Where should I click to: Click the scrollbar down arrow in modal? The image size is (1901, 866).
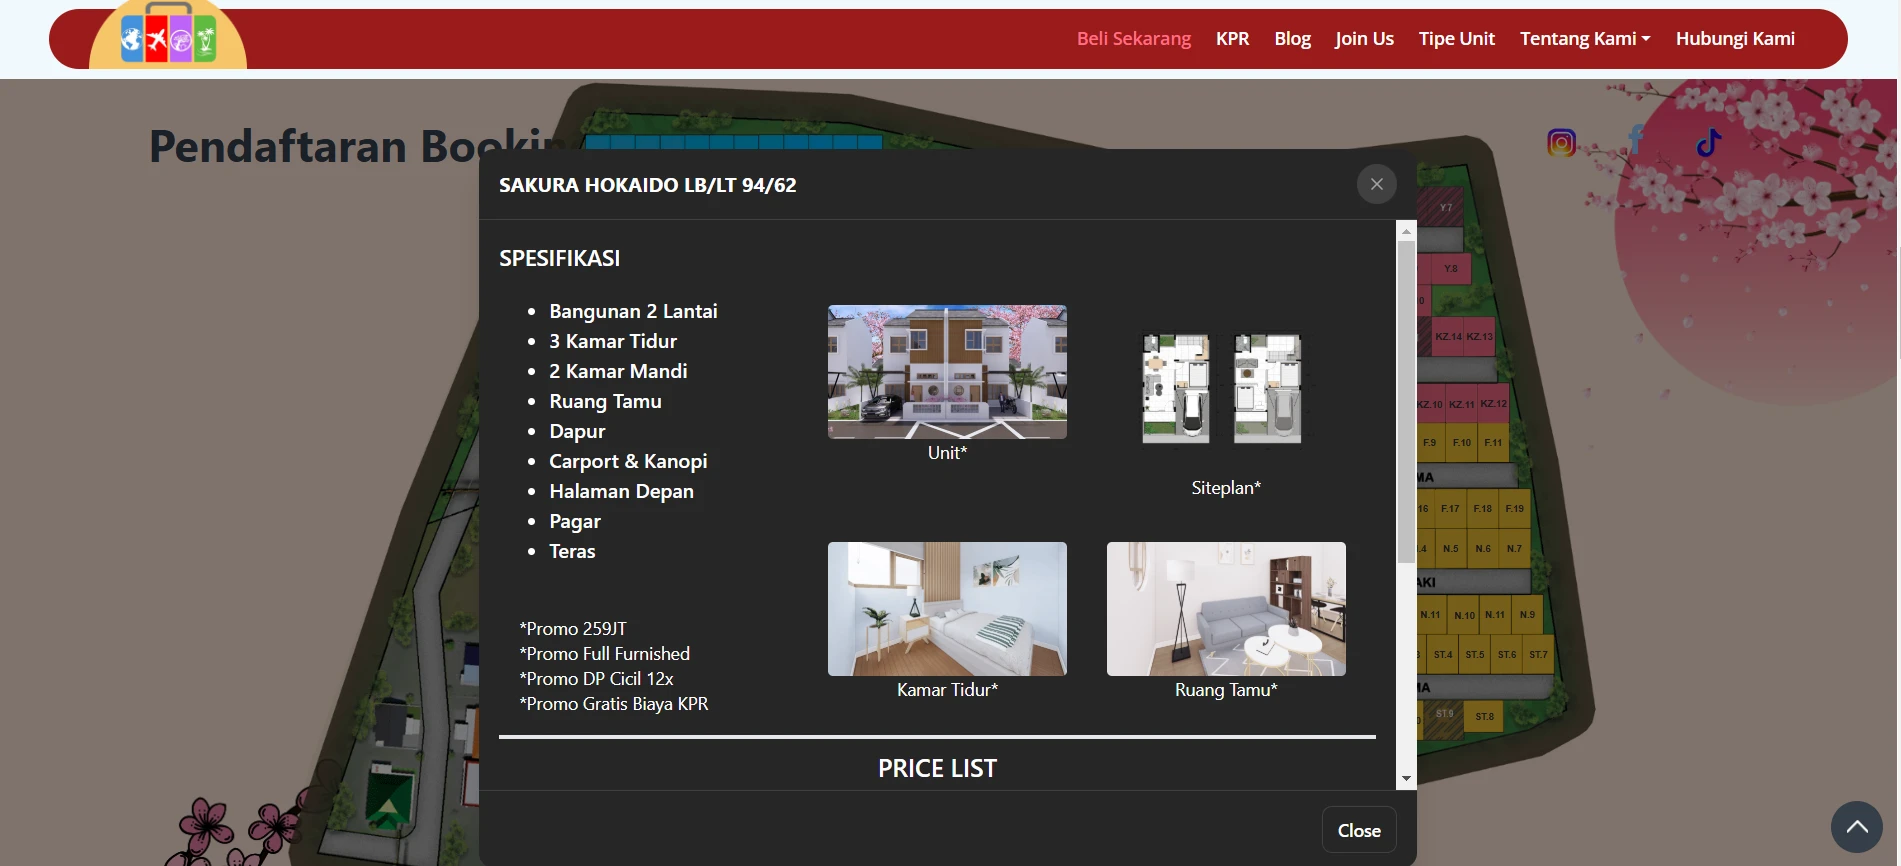[x=1406, y=778]
